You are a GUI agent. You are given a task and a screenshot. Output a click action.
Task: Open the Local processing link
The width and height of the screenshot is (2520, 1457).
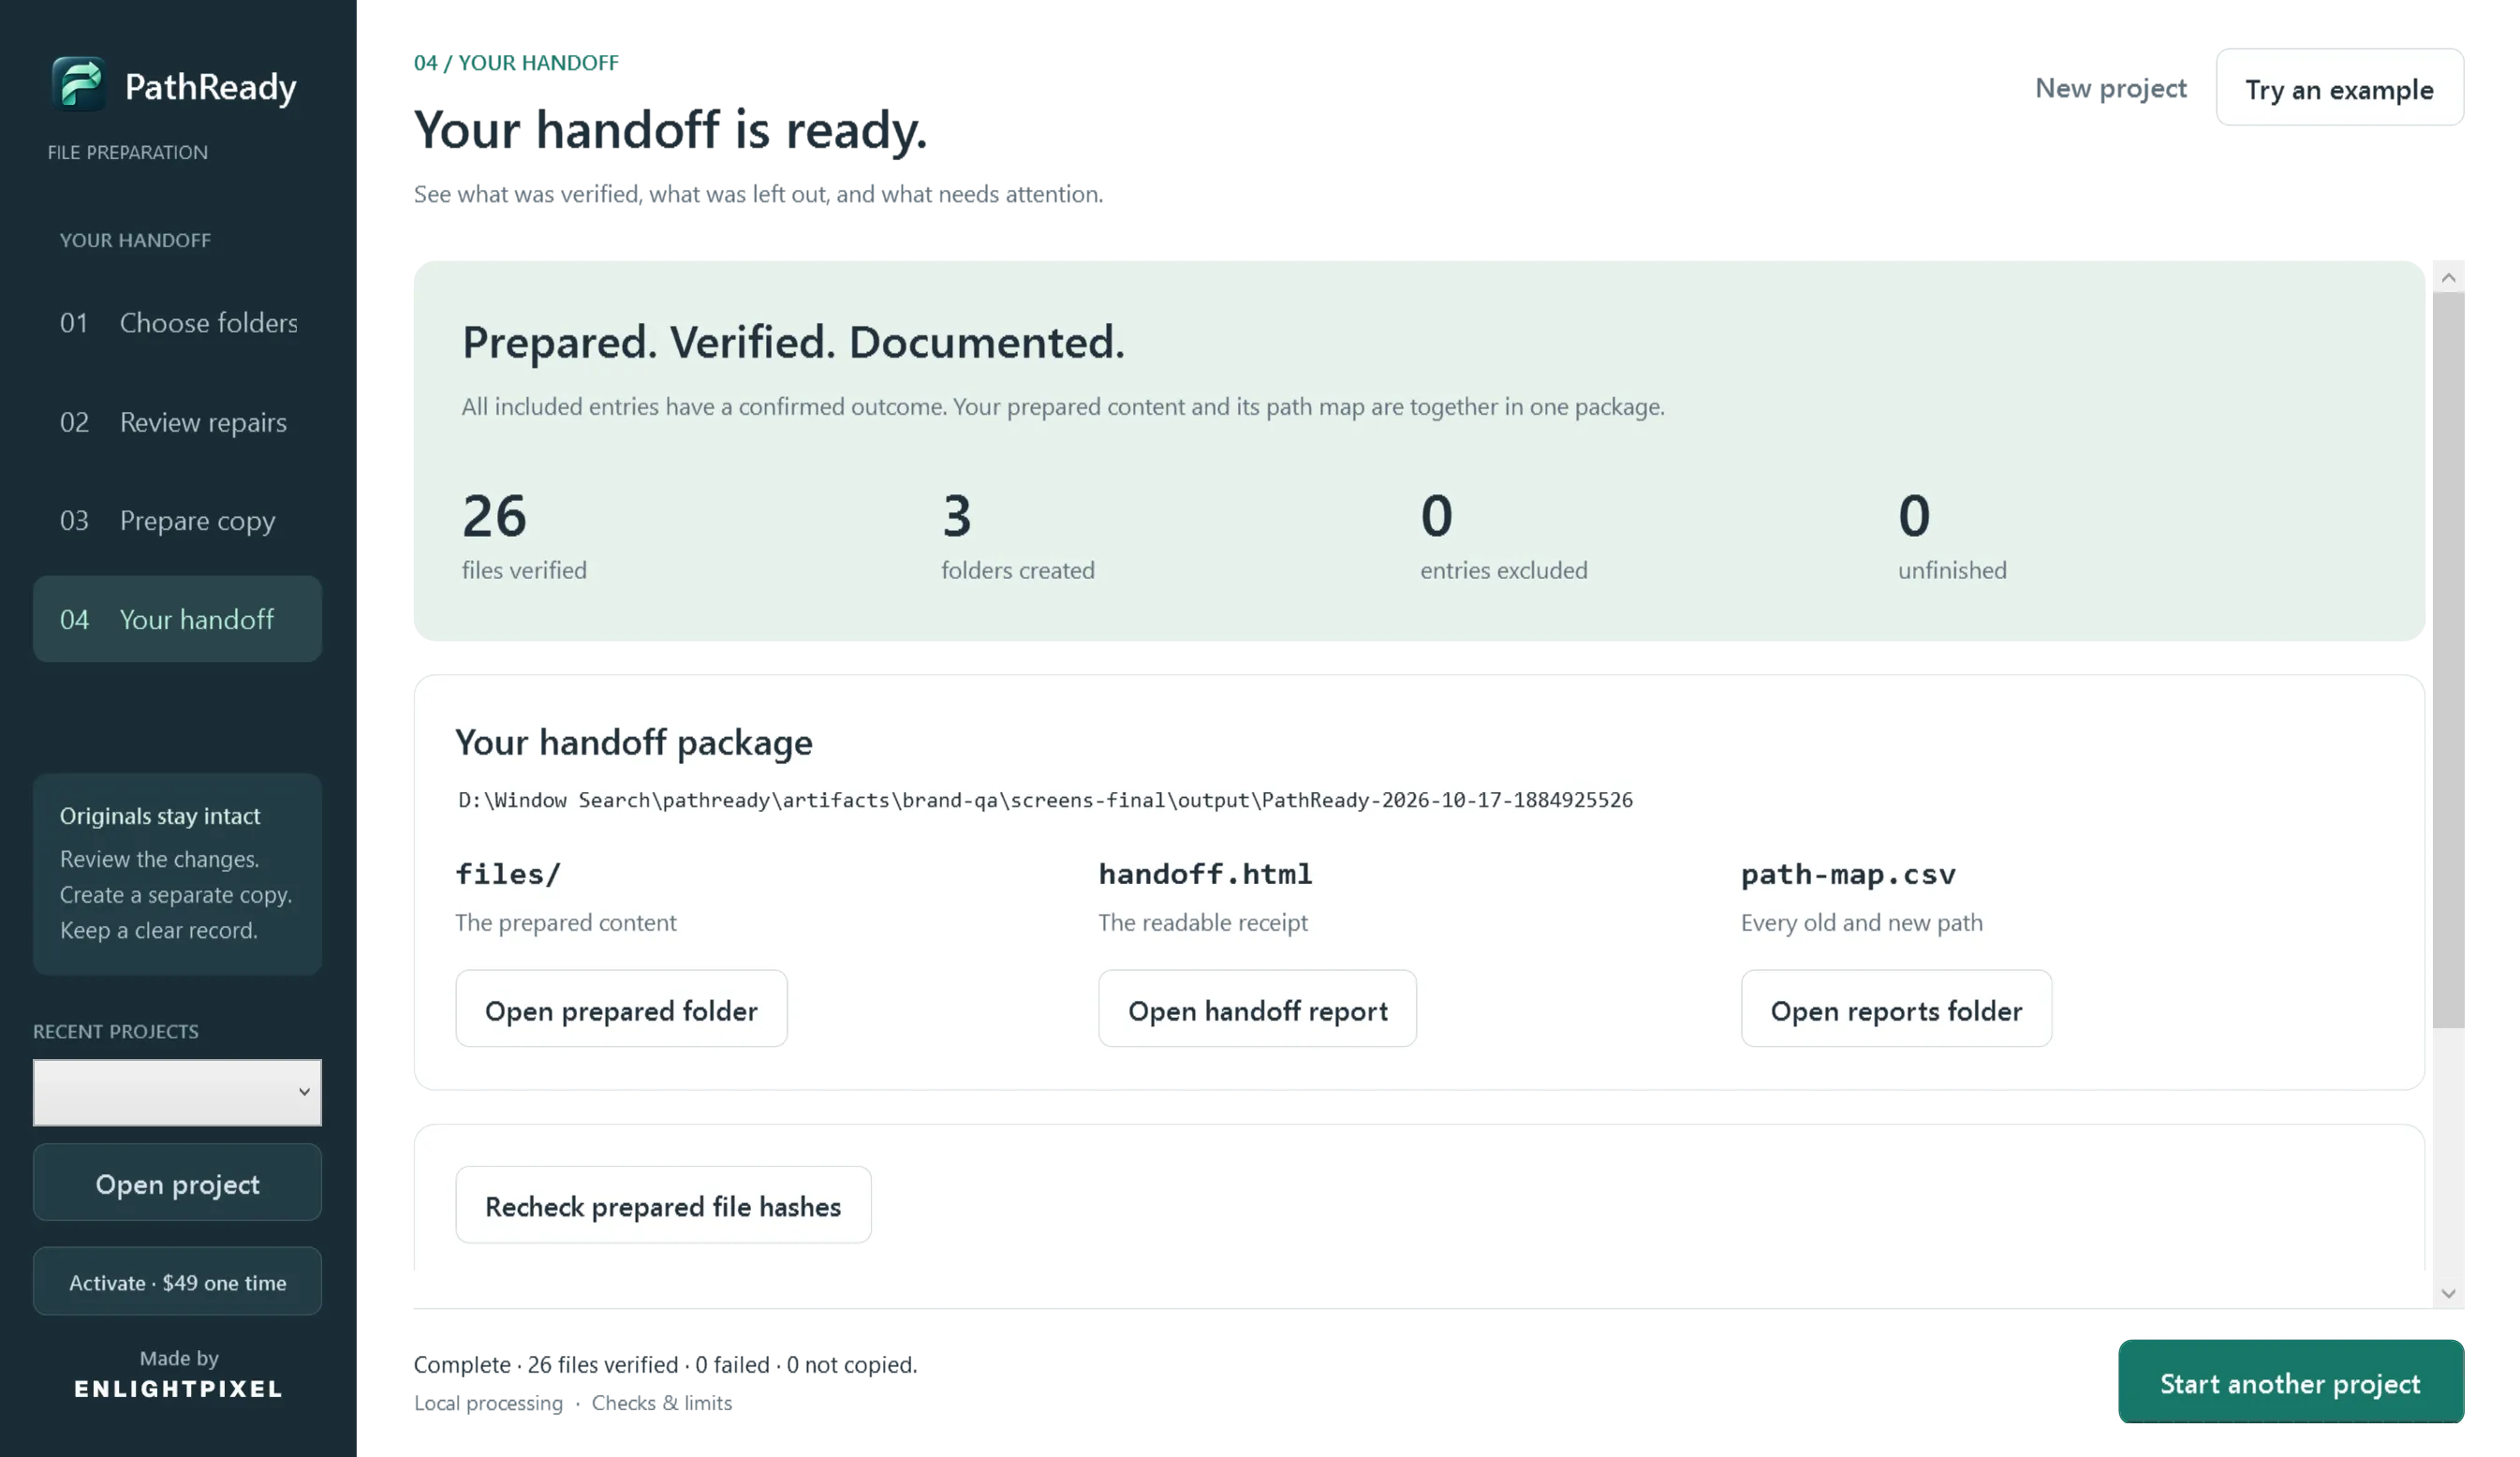(488, 1403)
